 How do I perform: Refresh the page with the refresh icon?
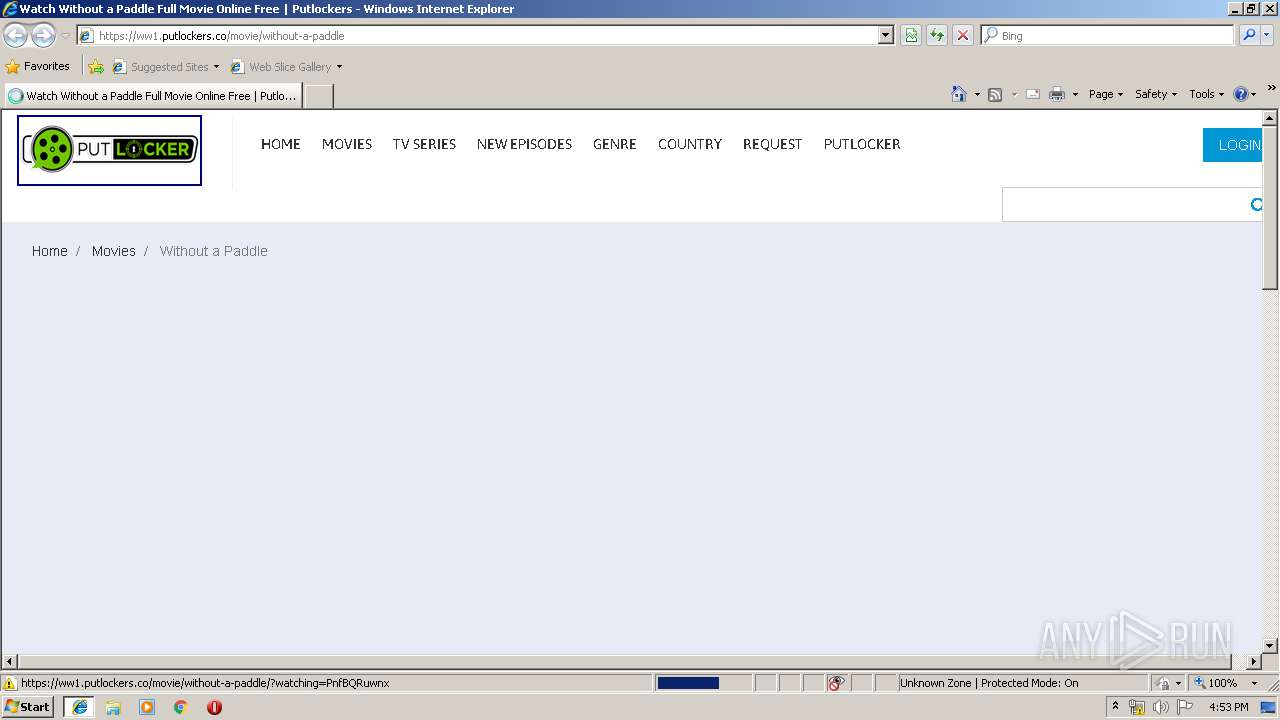pyautogui.click(x=937, y=35)
